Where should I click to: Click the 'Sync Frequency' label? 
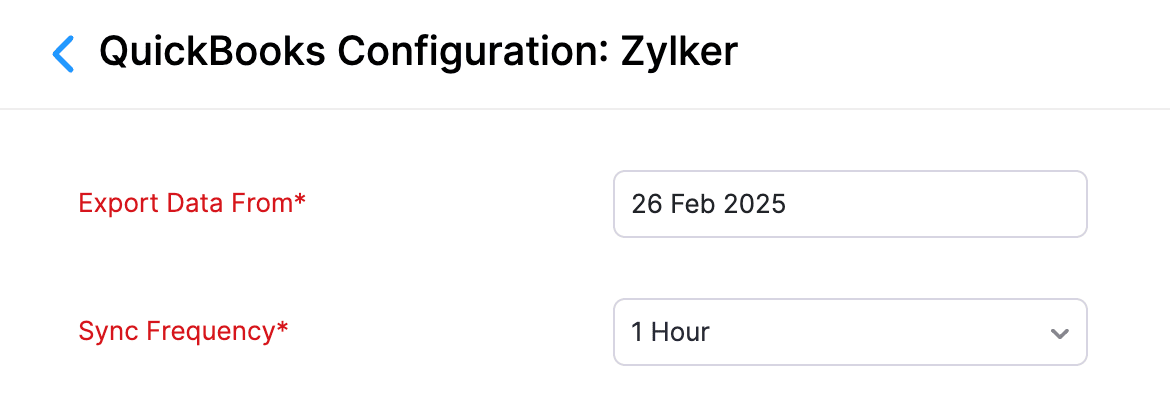point(176,331)
